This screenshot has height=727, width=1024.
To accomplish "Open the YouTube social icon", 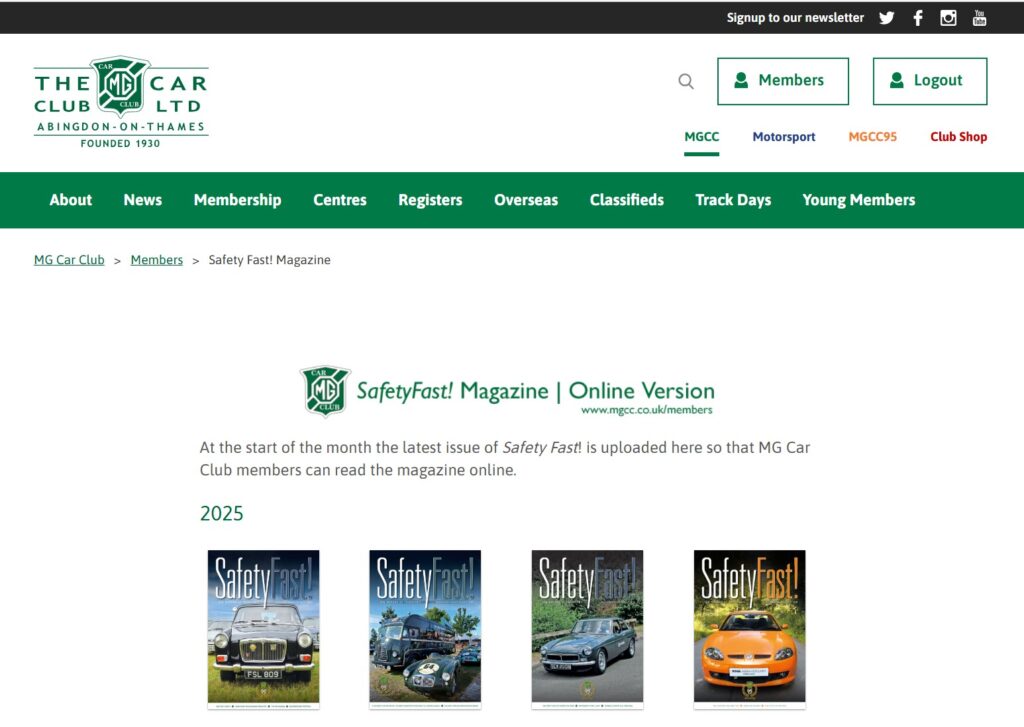I will tap(979, 18).
